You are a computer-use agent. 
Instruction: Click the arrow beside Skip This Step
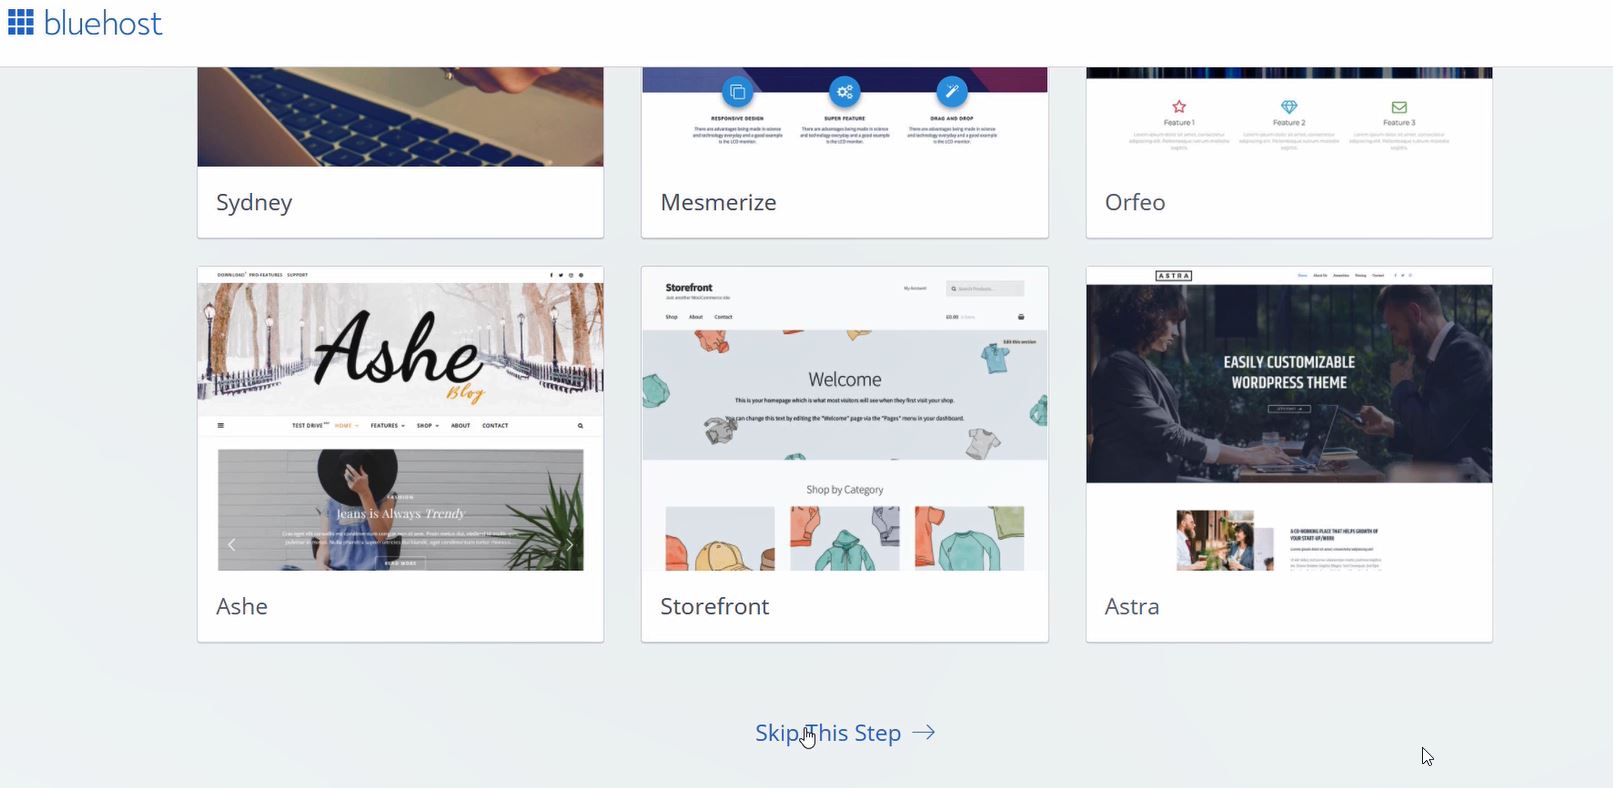point(924,733)
